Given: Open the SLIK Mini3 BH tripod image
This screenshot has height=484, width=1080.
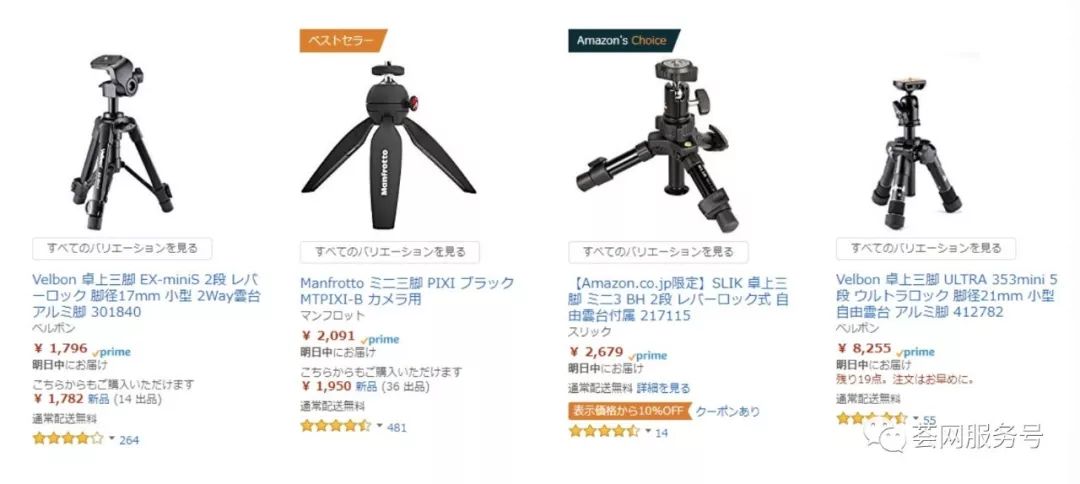Looking at the screenshot, I should point(656,145).
